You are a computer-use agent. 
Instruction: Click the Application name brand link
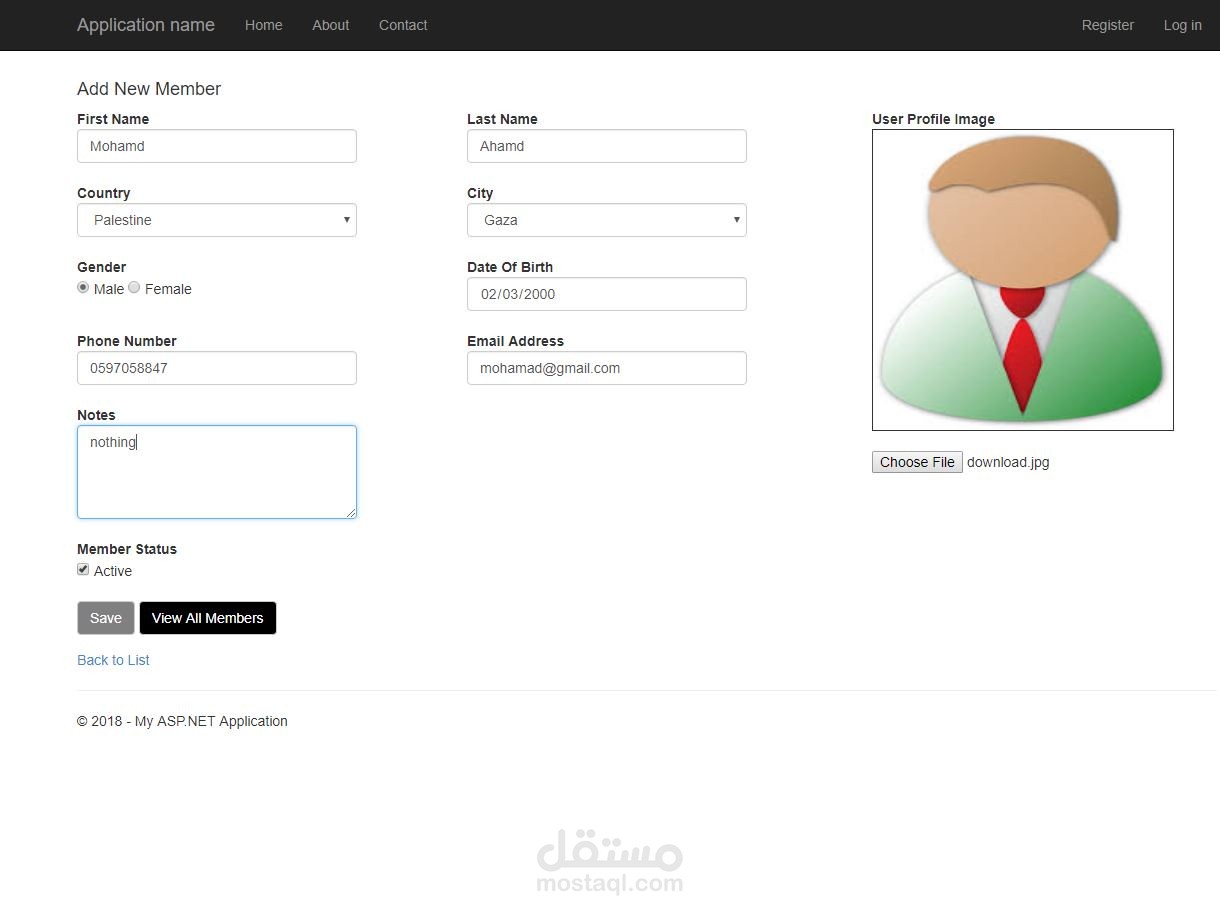(x=146, y=25)
